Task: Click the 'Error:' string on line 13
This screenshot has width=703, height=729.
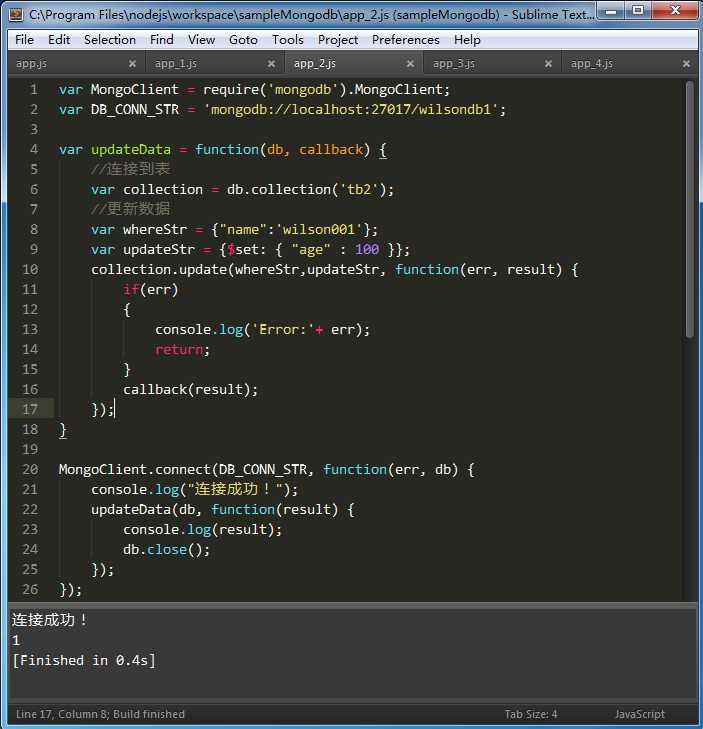Action: coord(283,329)
